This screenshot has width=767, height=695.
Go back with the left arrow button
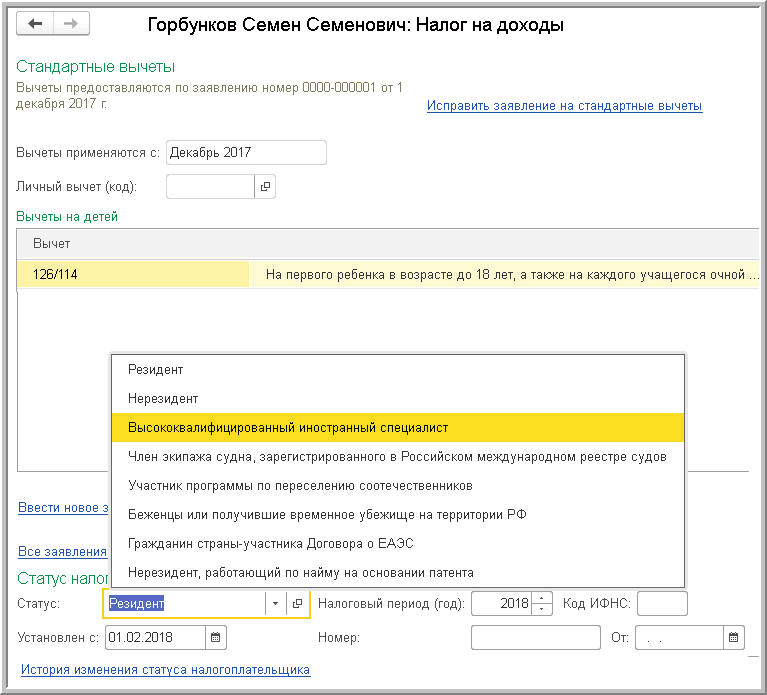tap(35, 23)
